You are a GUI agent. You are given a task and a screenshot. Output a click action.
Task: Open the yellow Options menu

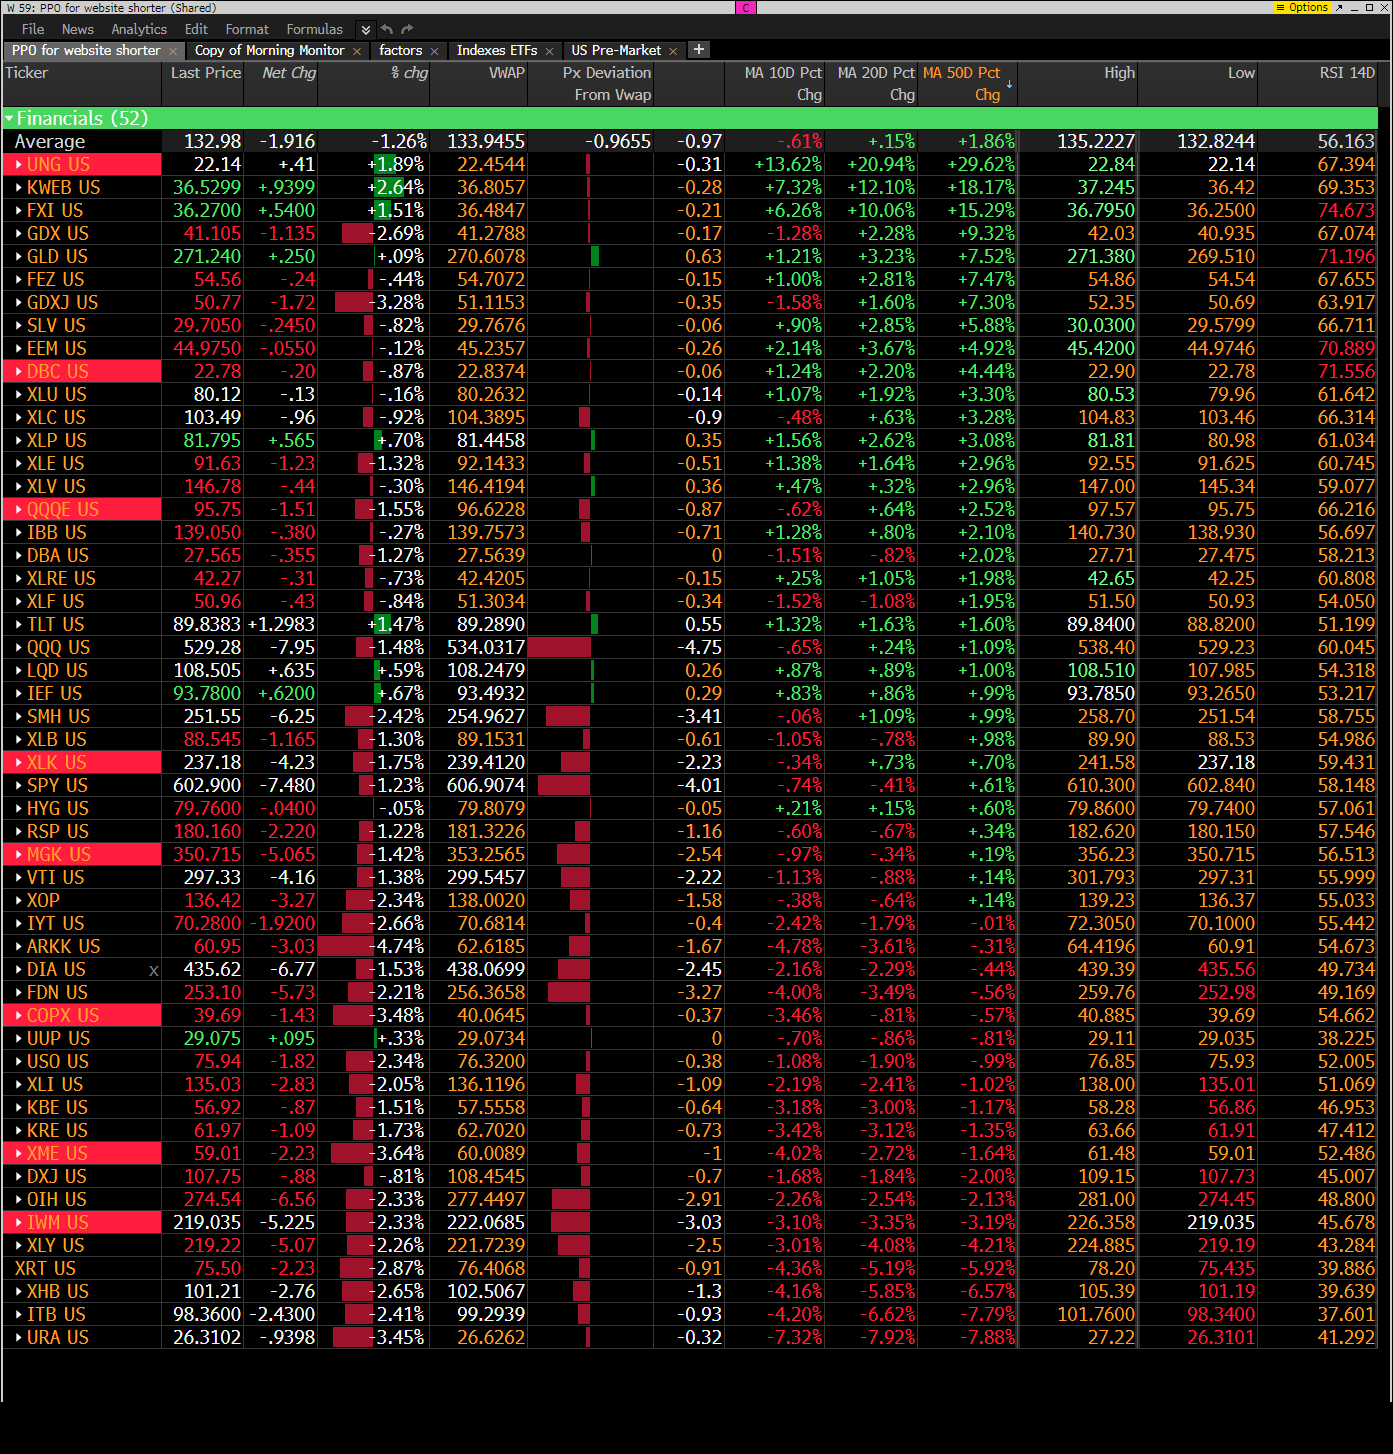point(1302,7)
